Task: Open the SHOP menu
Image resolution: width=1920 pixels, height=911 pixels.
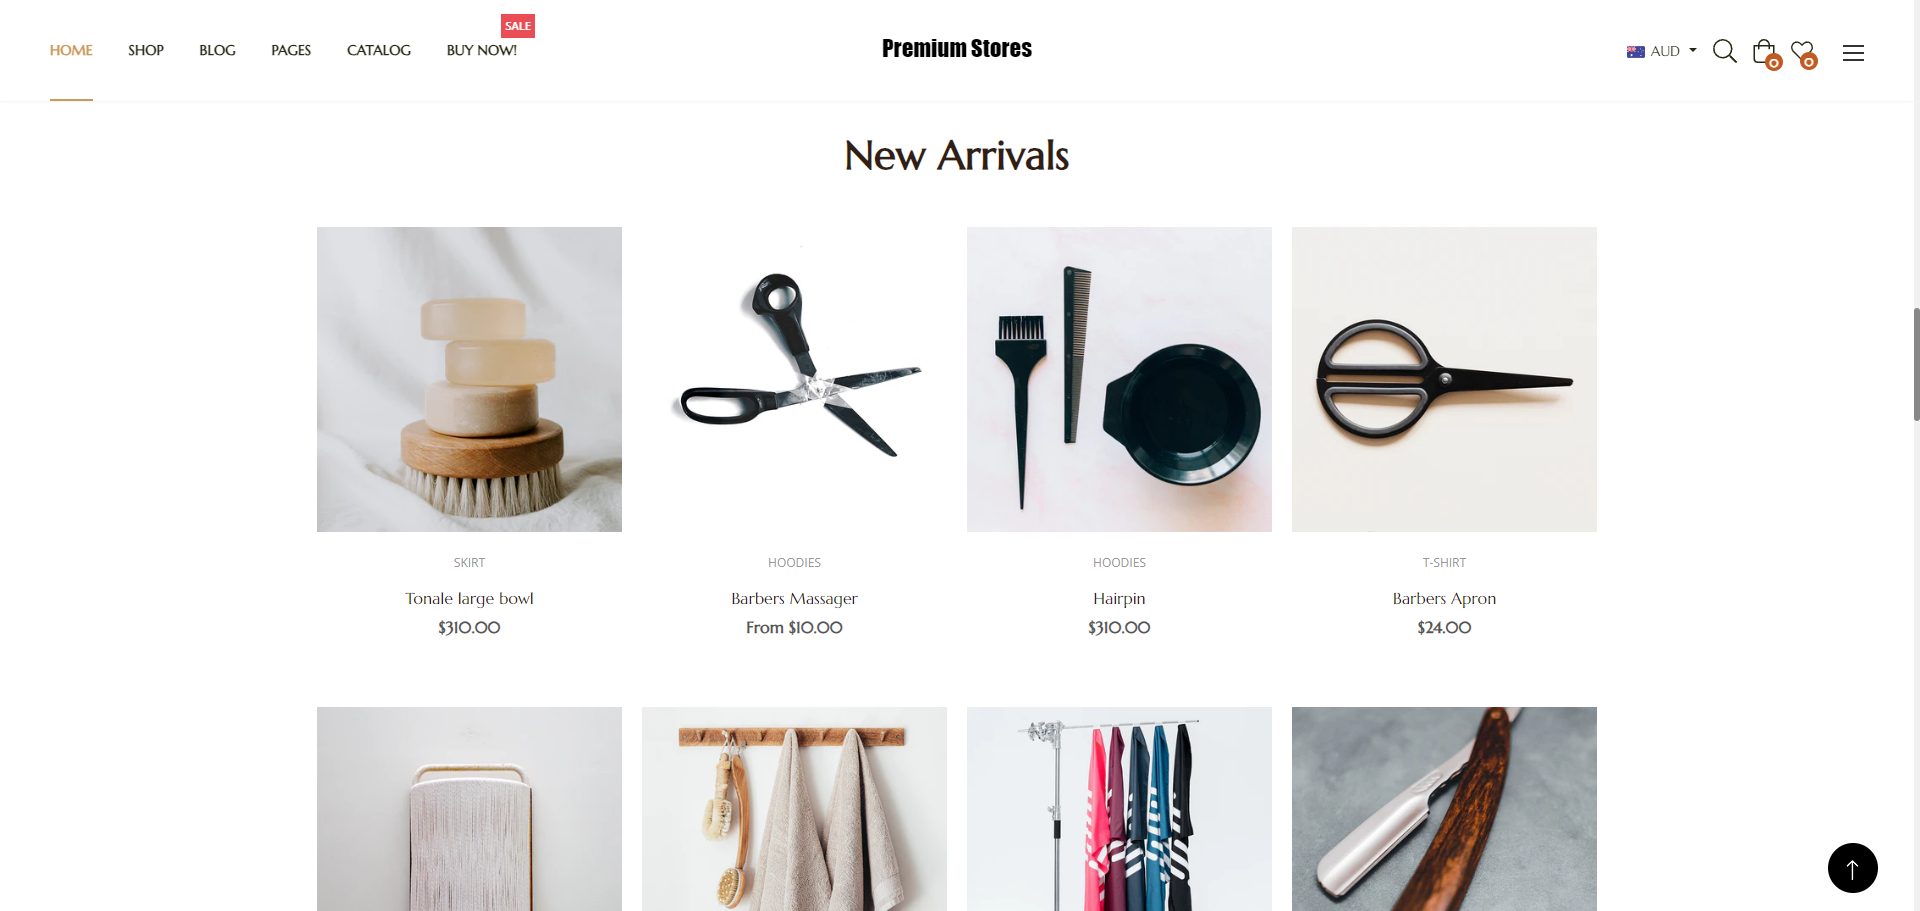Action: (x=146, y=50)
